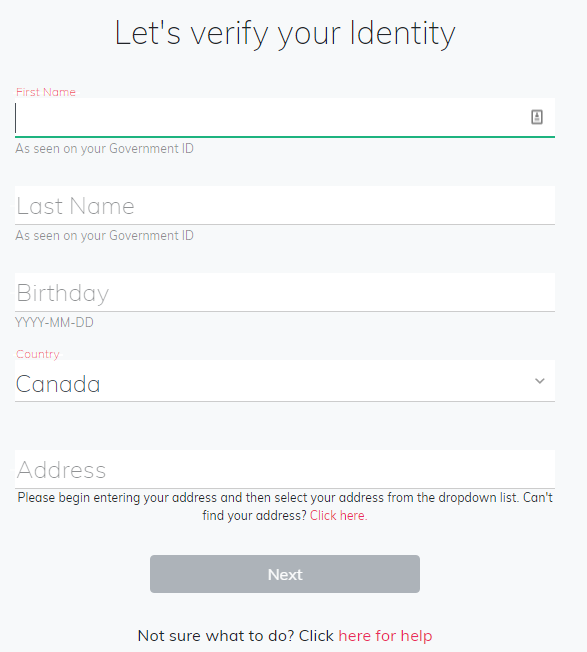The width and height of the screenshot is (587, 652).
Task: Click the Government ID hint below First Name
Action: tap(104, 148)
